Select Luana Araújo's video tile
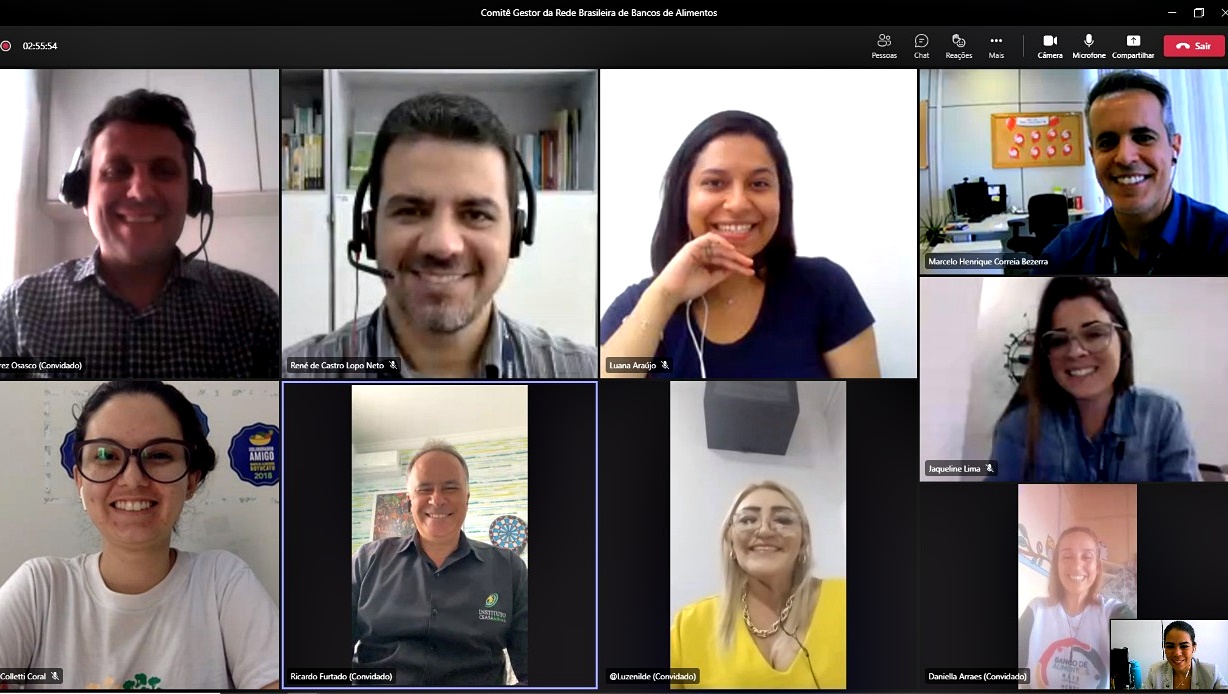1228x694 pixels. pyautogui.click(x=758, y=223)
